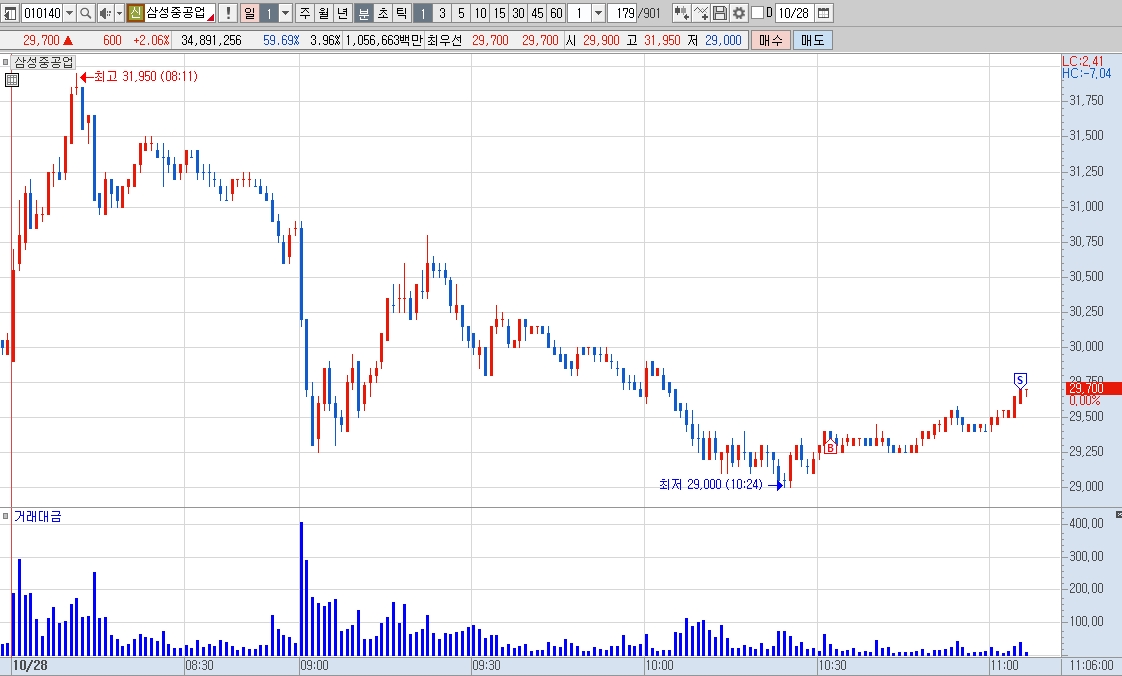Viewport: 1122px width, 676px height.
Task: Open chart settings gear icon
Action: coord(738,13)
